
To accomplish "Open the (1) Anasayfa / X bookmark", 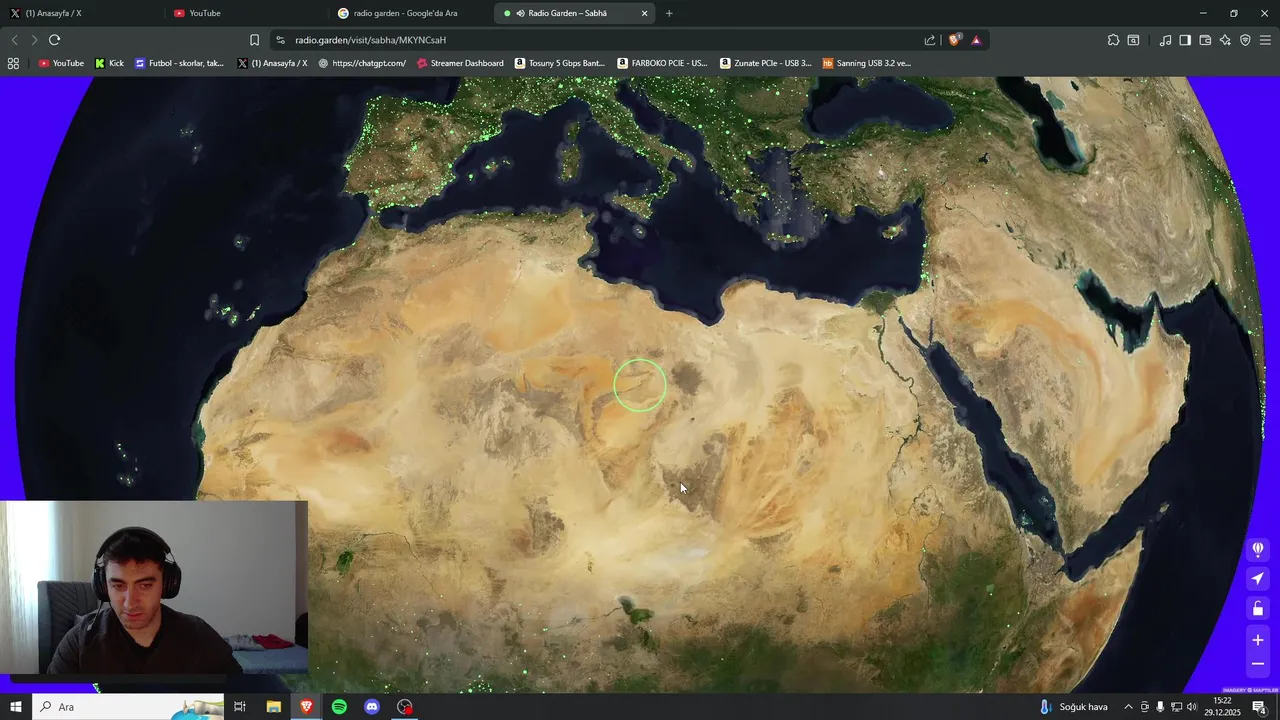I will (x=272, y=63).
